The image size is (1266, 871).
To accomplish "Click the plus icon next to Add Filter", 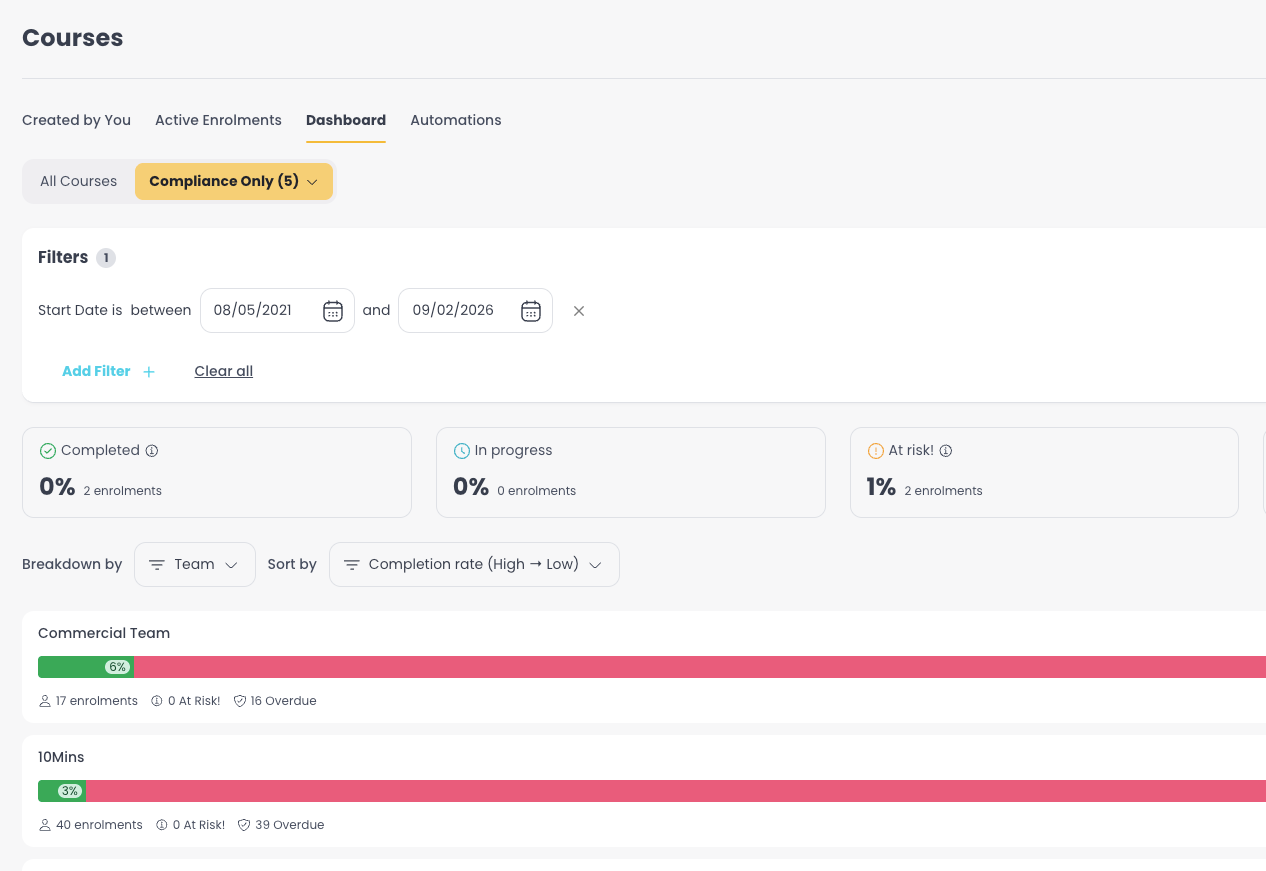I will pos(149,372).
